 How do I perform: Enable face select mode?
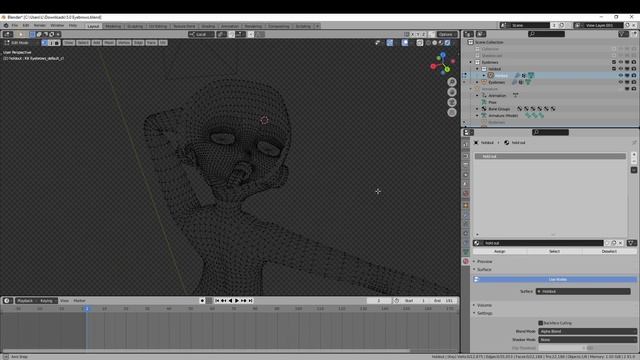tap(57, 42)
